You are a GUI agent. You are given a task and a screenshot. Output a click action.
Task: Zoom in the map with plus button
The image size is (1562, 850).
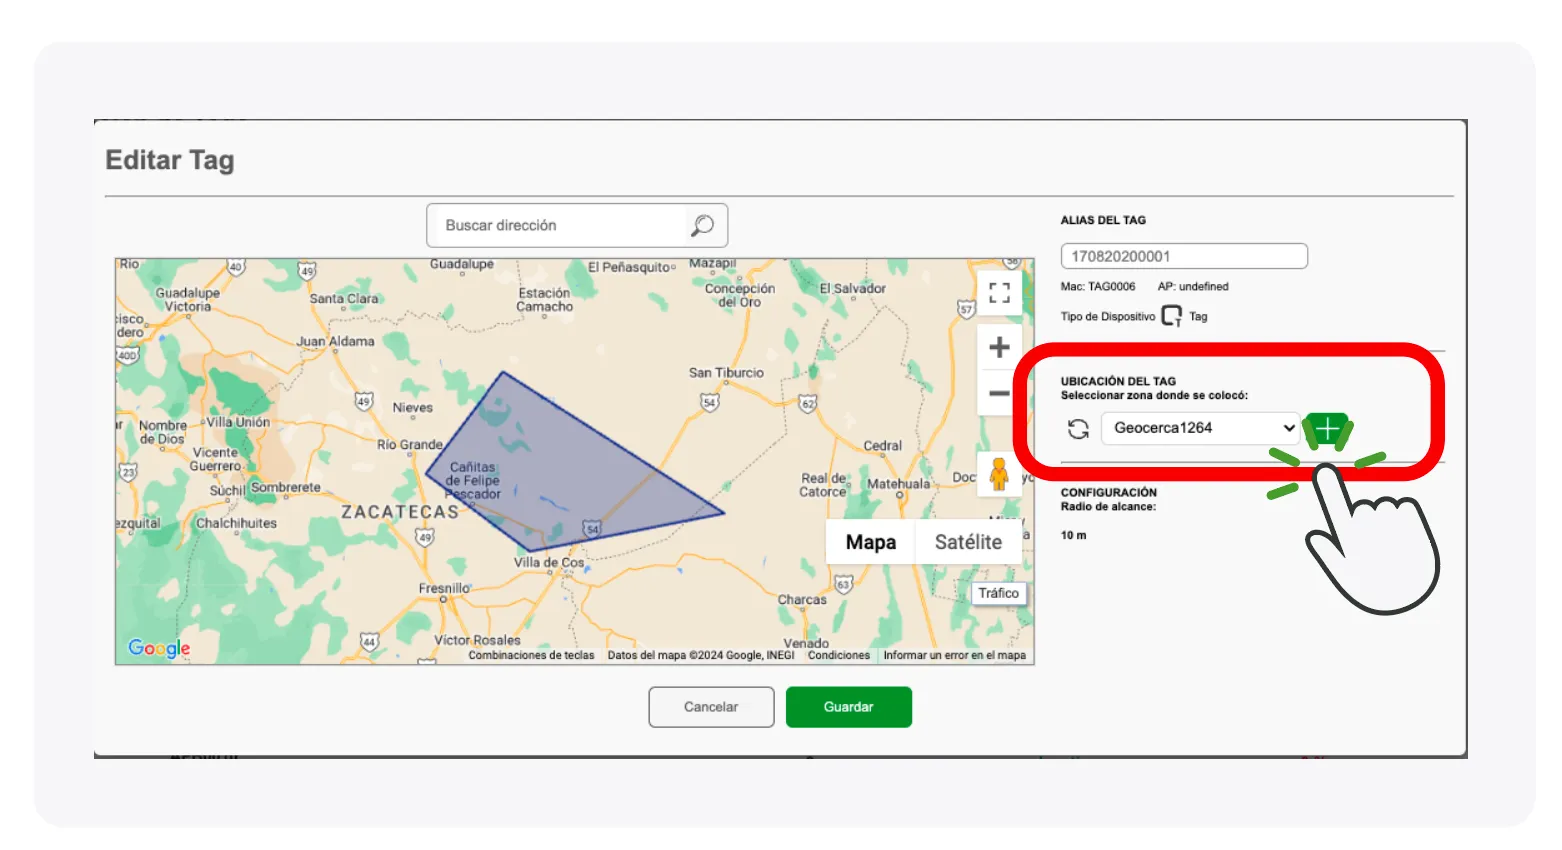999,347
